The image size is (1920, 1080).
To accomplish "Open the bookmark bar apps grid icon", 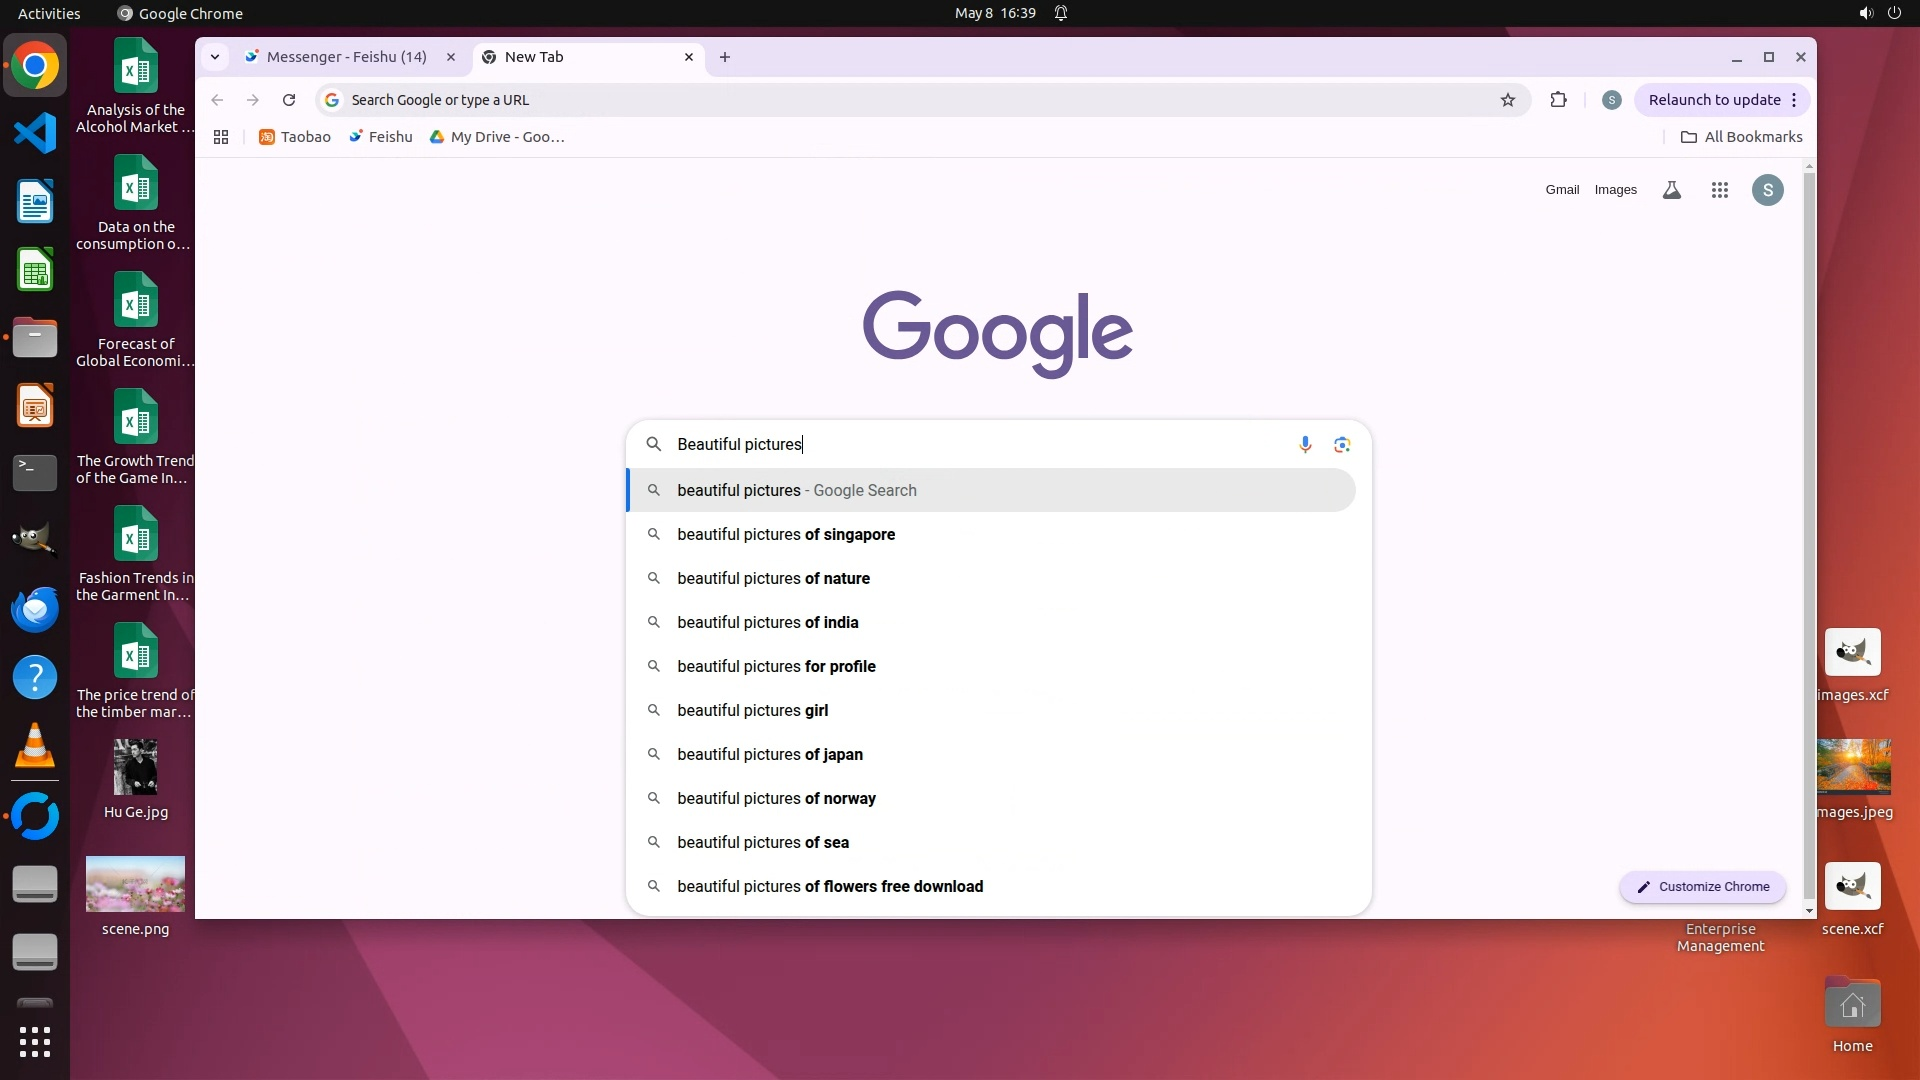I will pyautogui.click(x=221, y=137).
